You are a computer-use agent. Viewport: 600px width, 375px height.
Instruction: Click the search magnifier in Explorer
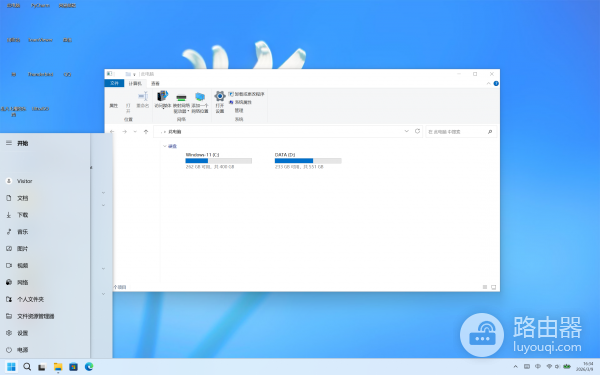pos(490,132)
